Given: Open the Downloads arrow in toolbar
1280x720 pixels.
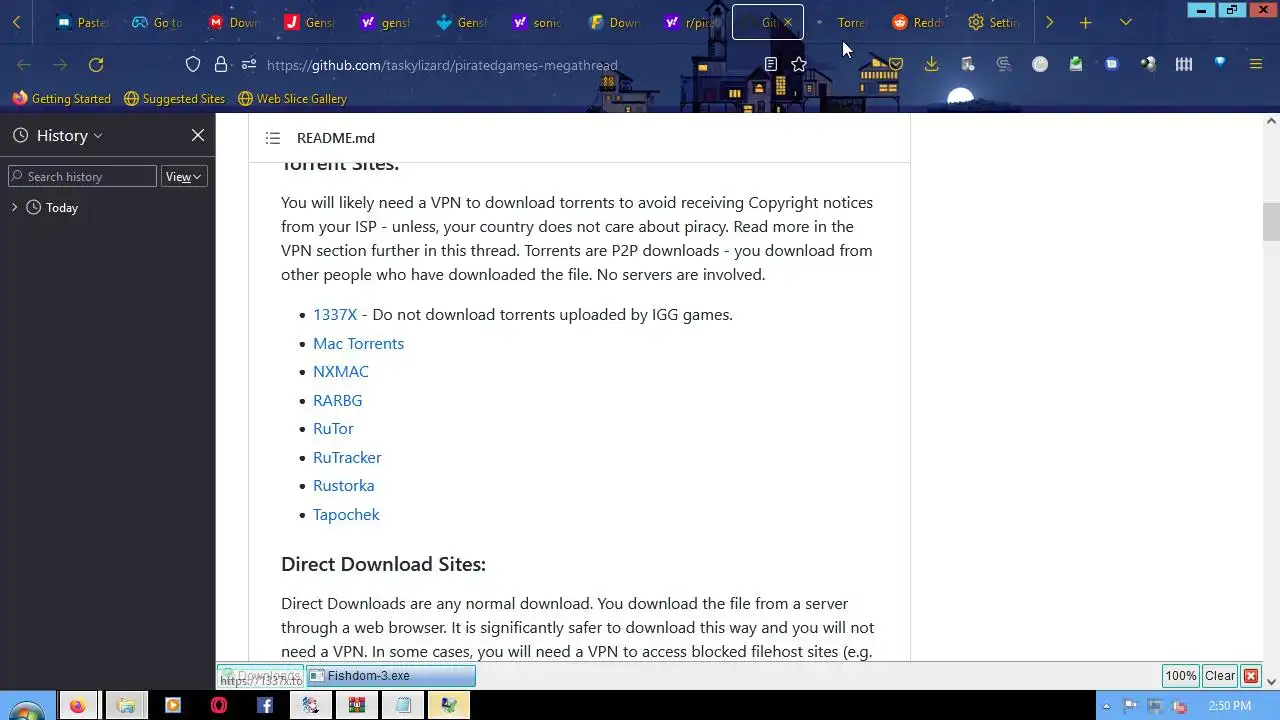Looking at the screenshot, I should (931, 65).
